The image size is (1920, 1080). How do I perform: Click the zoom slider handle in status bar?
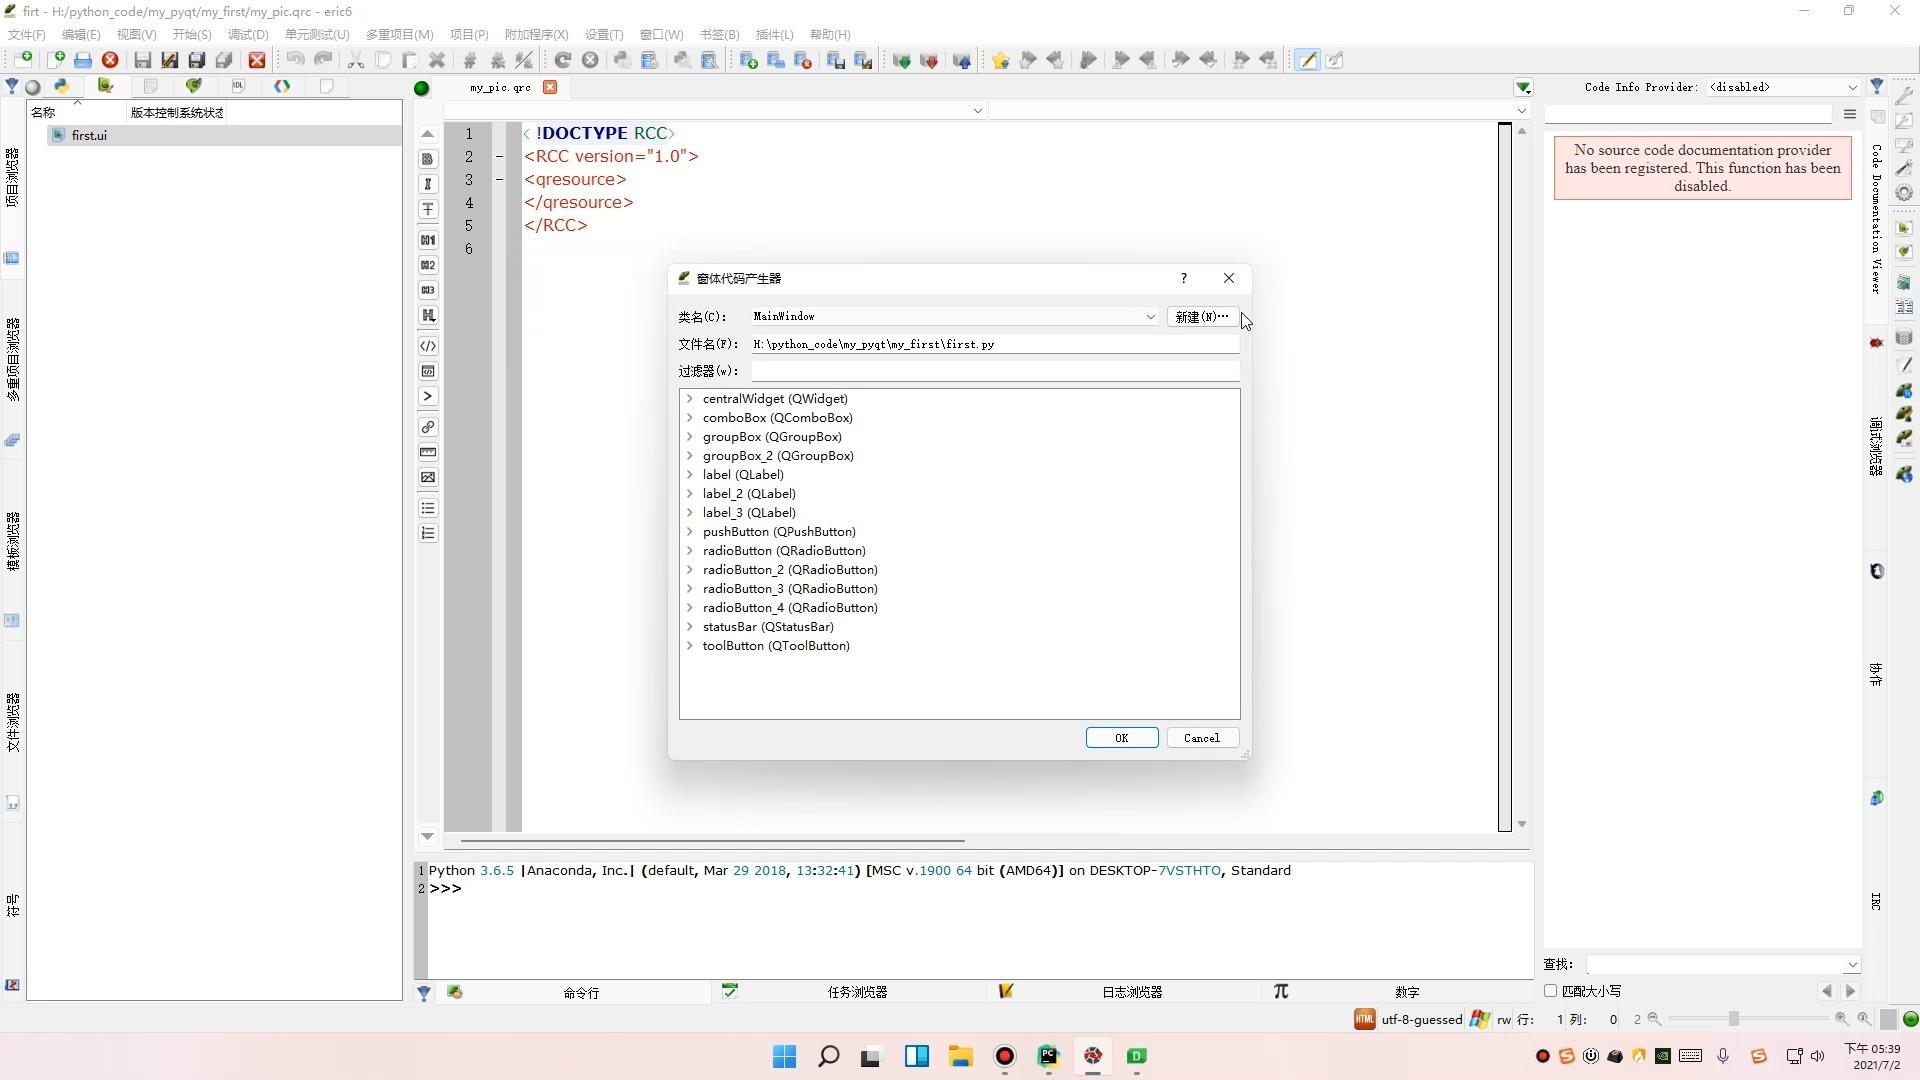coord(1734,1019)
